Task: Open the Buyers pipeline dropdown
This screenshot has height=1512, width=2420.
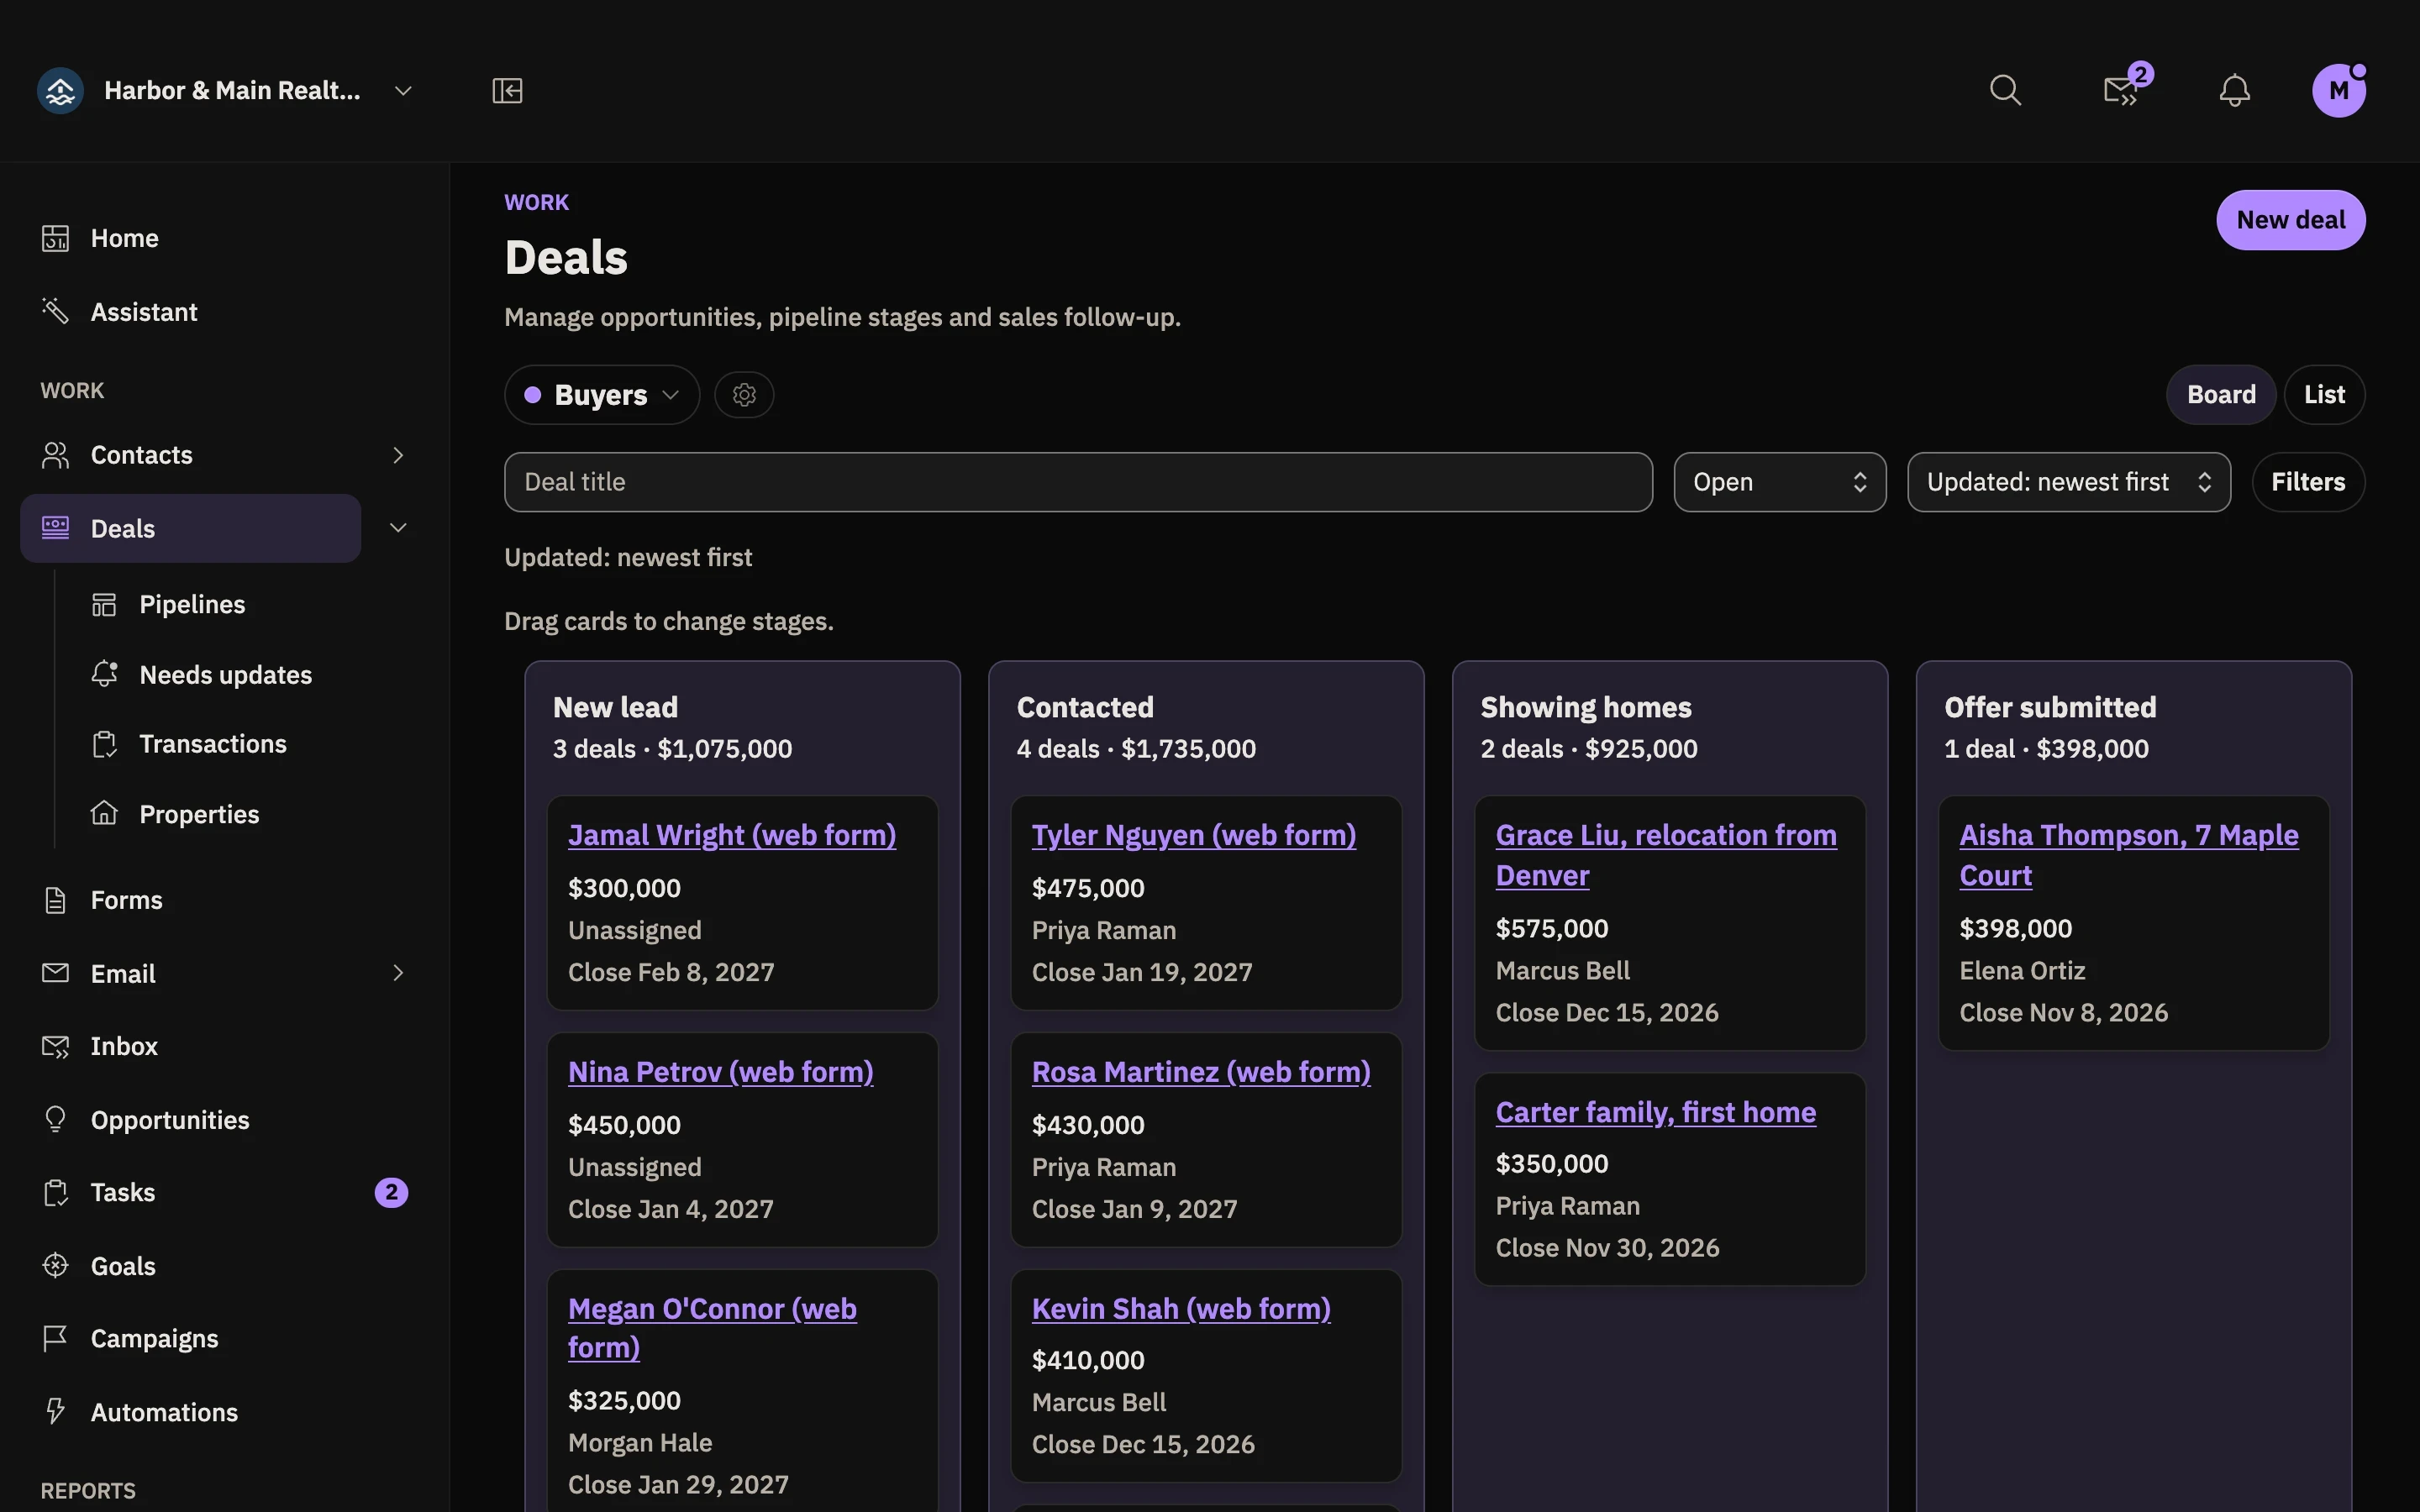Action: (x=602, y=395)
